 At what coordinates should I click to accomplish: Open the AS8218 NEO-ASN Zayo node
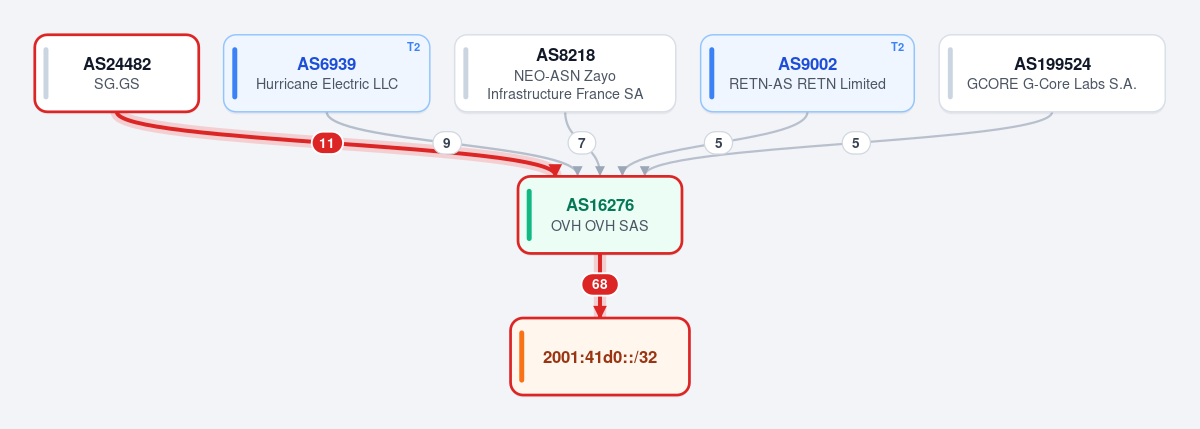[565, 73]
